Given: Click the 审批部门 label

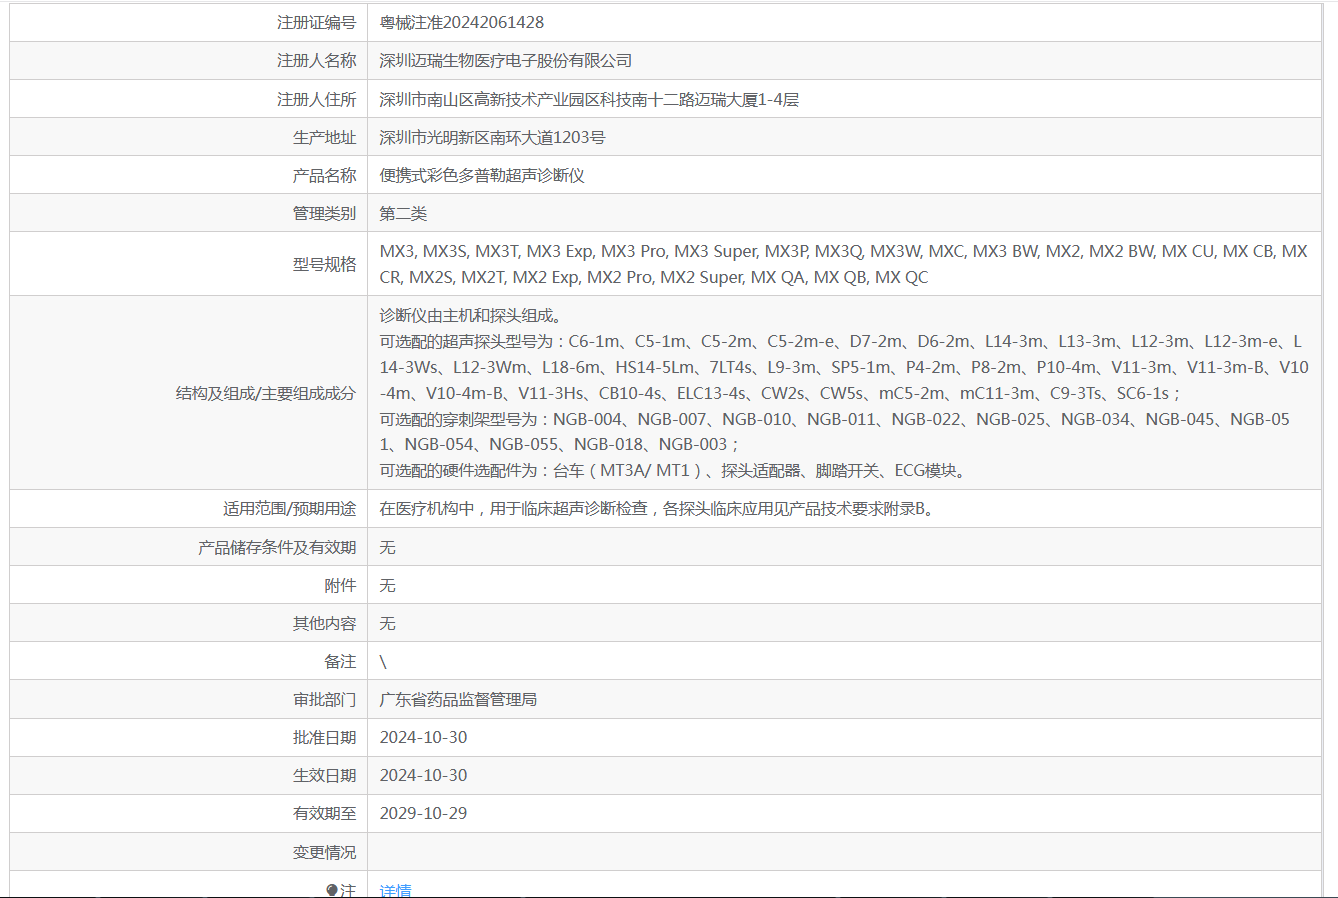Looking at the screenshot, I should 324,699.
